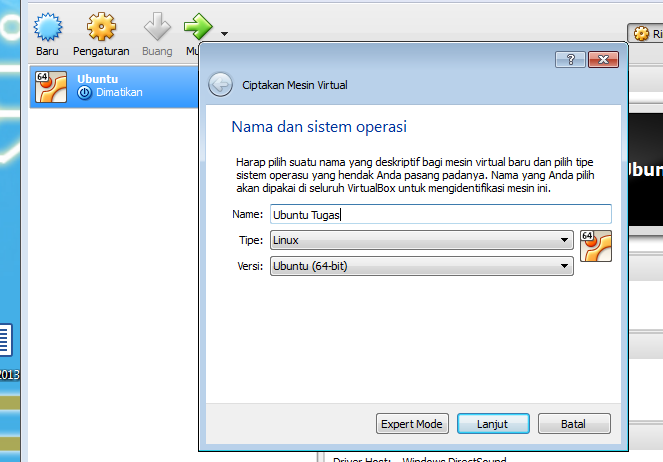
Task: Expand the start arrow dropdown menu
Action: point(225,33)
